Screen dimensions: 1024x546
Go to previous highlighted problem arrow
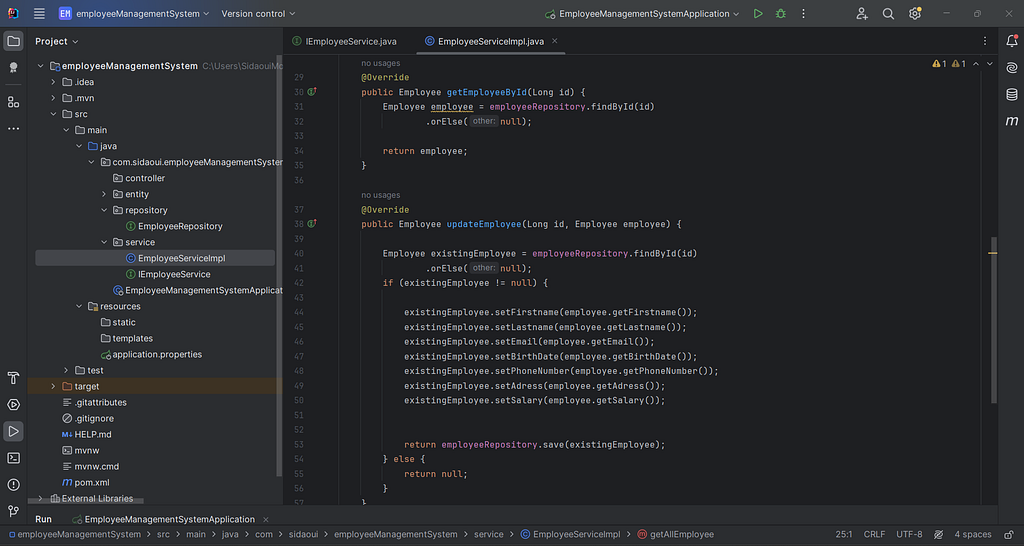coord(976,64)
